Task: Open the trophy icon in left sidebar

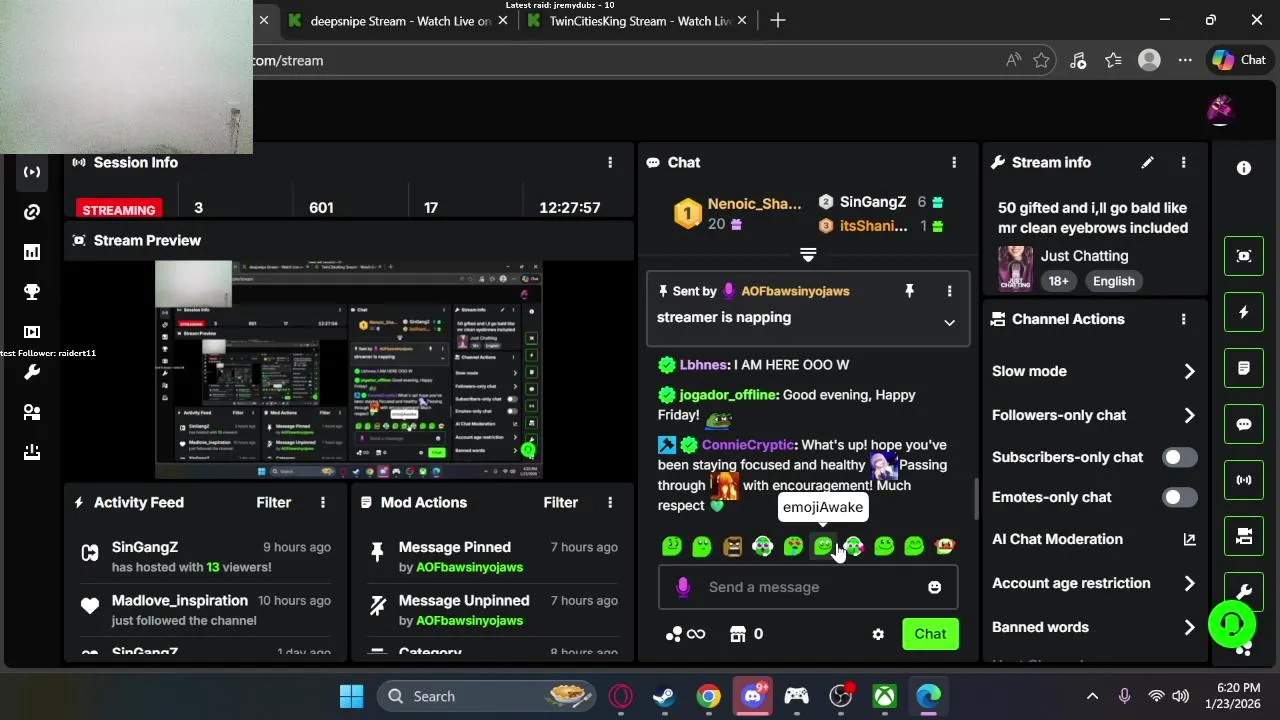Action: pos(32,292)
